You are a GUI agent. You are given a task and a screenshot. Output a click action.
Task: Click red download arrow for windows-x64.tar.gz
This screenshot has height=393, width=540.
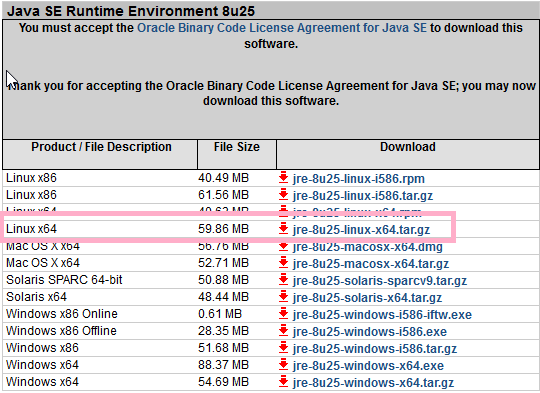[283, 381]
